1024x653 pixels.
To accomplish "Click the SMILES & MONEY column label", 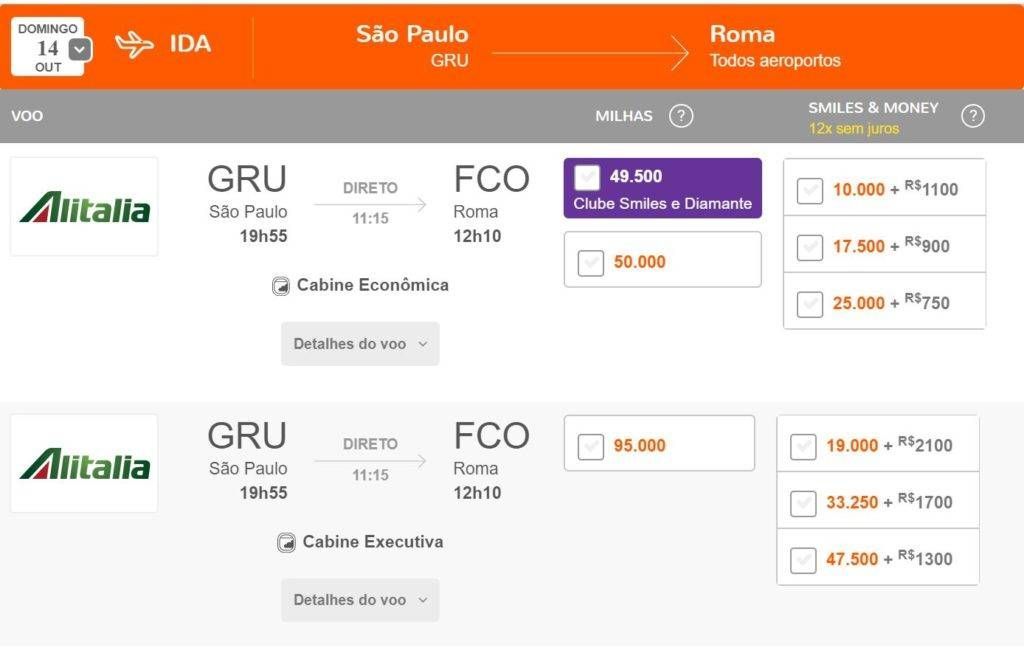I will tap(873, 108).
